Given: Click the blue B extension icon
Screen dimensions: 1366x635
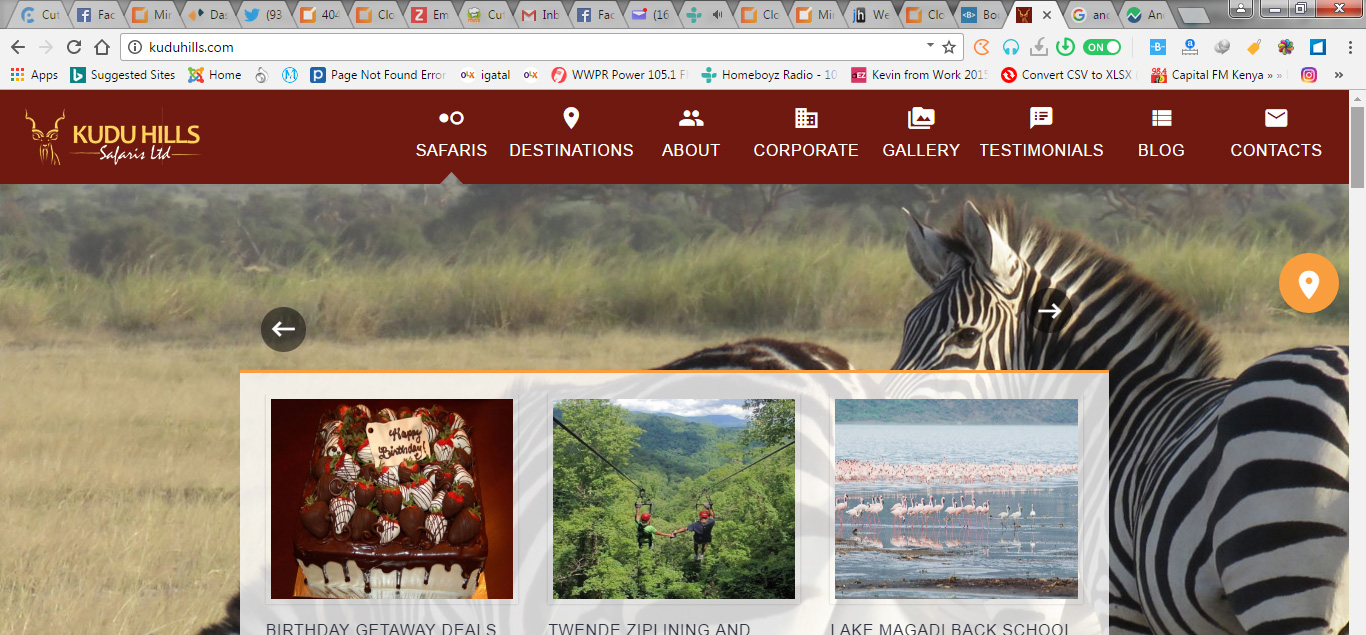Looking at the screenshot, I should coord(1158,47).
